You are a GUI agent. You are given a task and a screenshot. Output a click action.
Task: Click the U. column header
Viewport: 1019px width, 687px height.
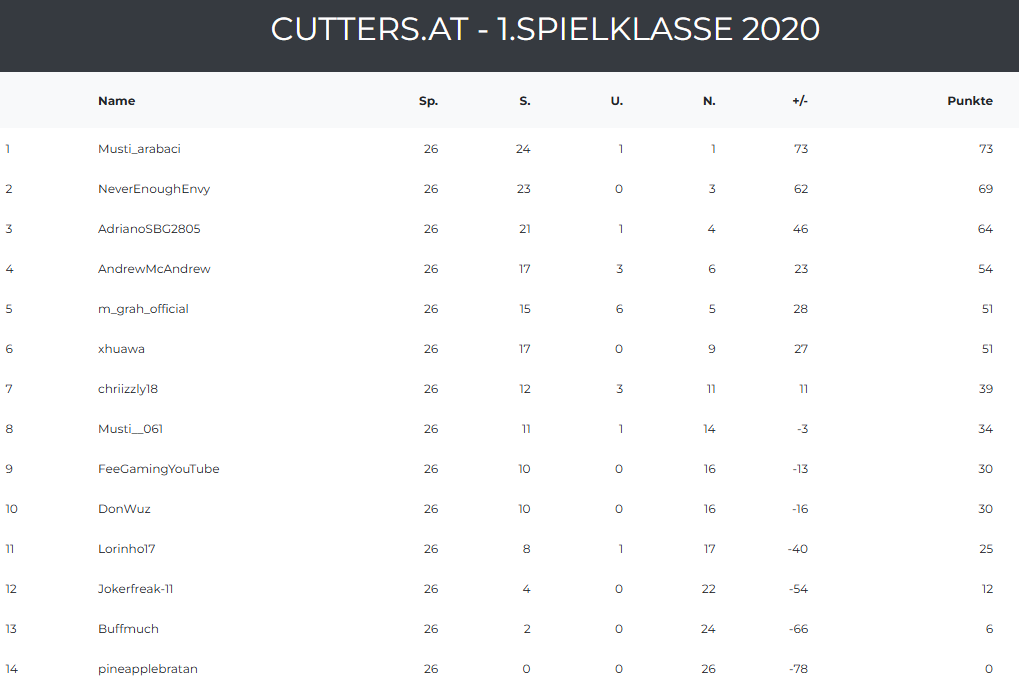tap(616, 101)
